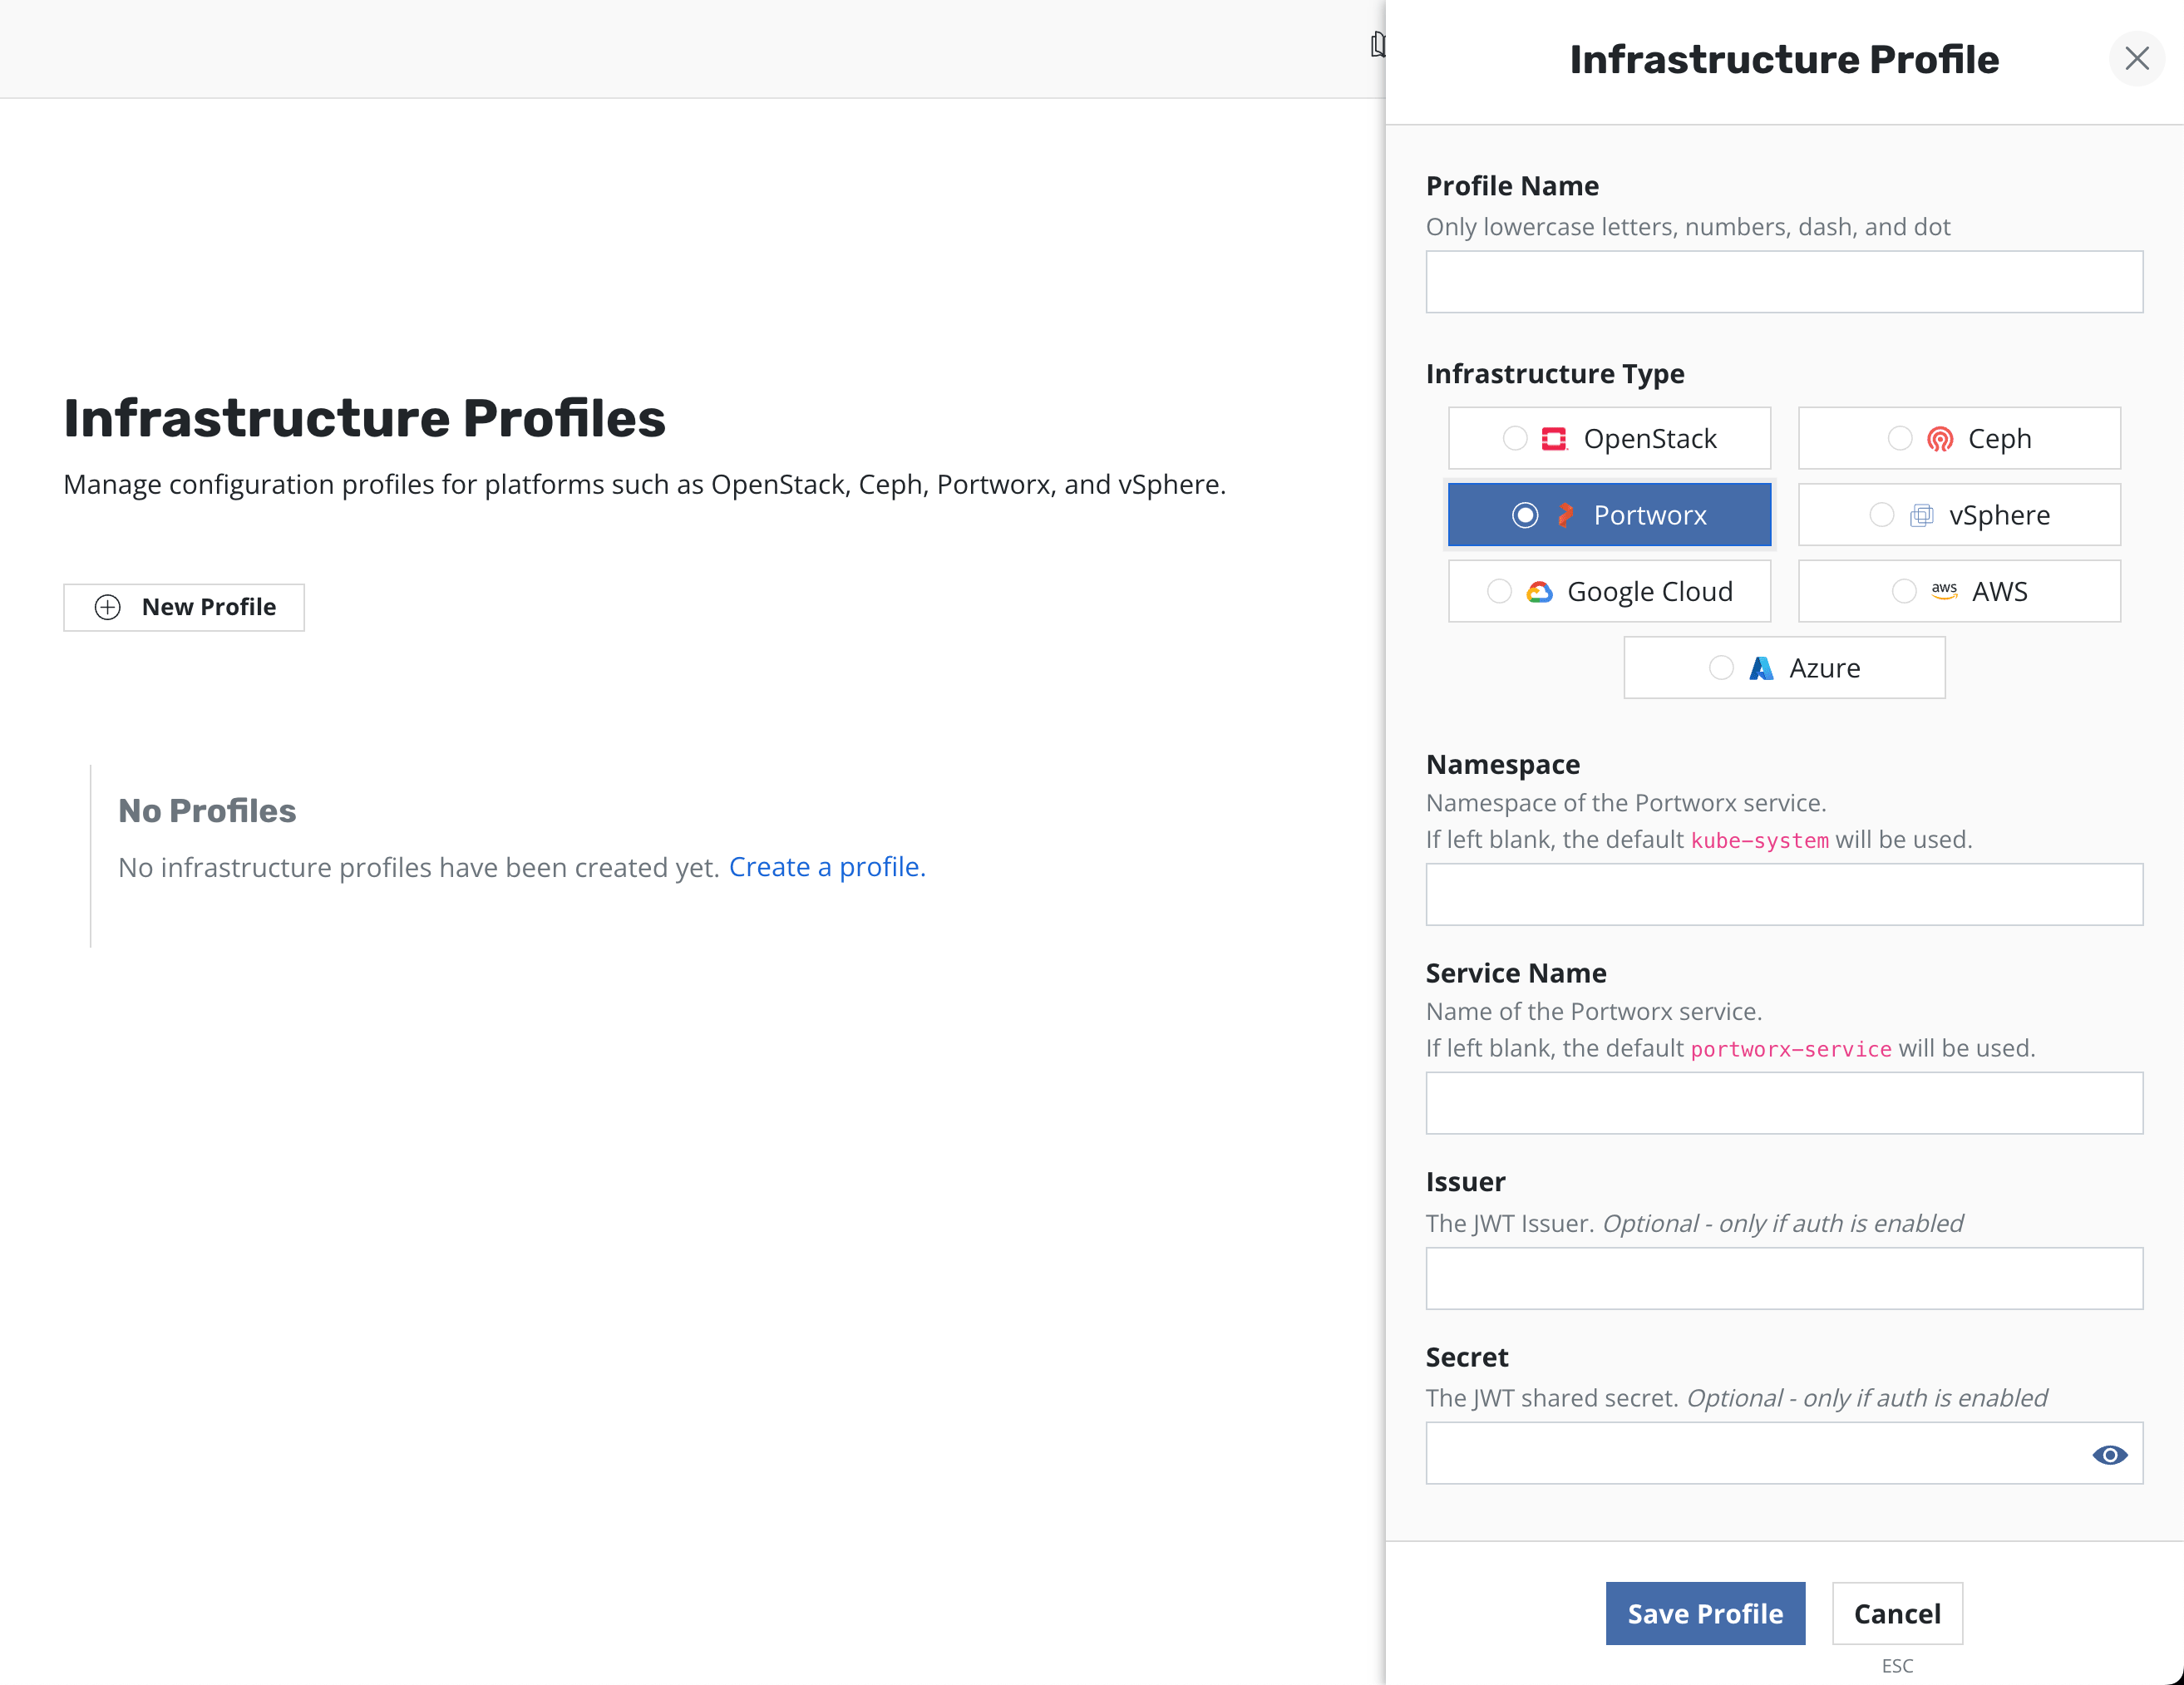The image size is (2184, 1685).
Task: Close the Infrastructure Profile panel
Action: tap(2136, 59)
